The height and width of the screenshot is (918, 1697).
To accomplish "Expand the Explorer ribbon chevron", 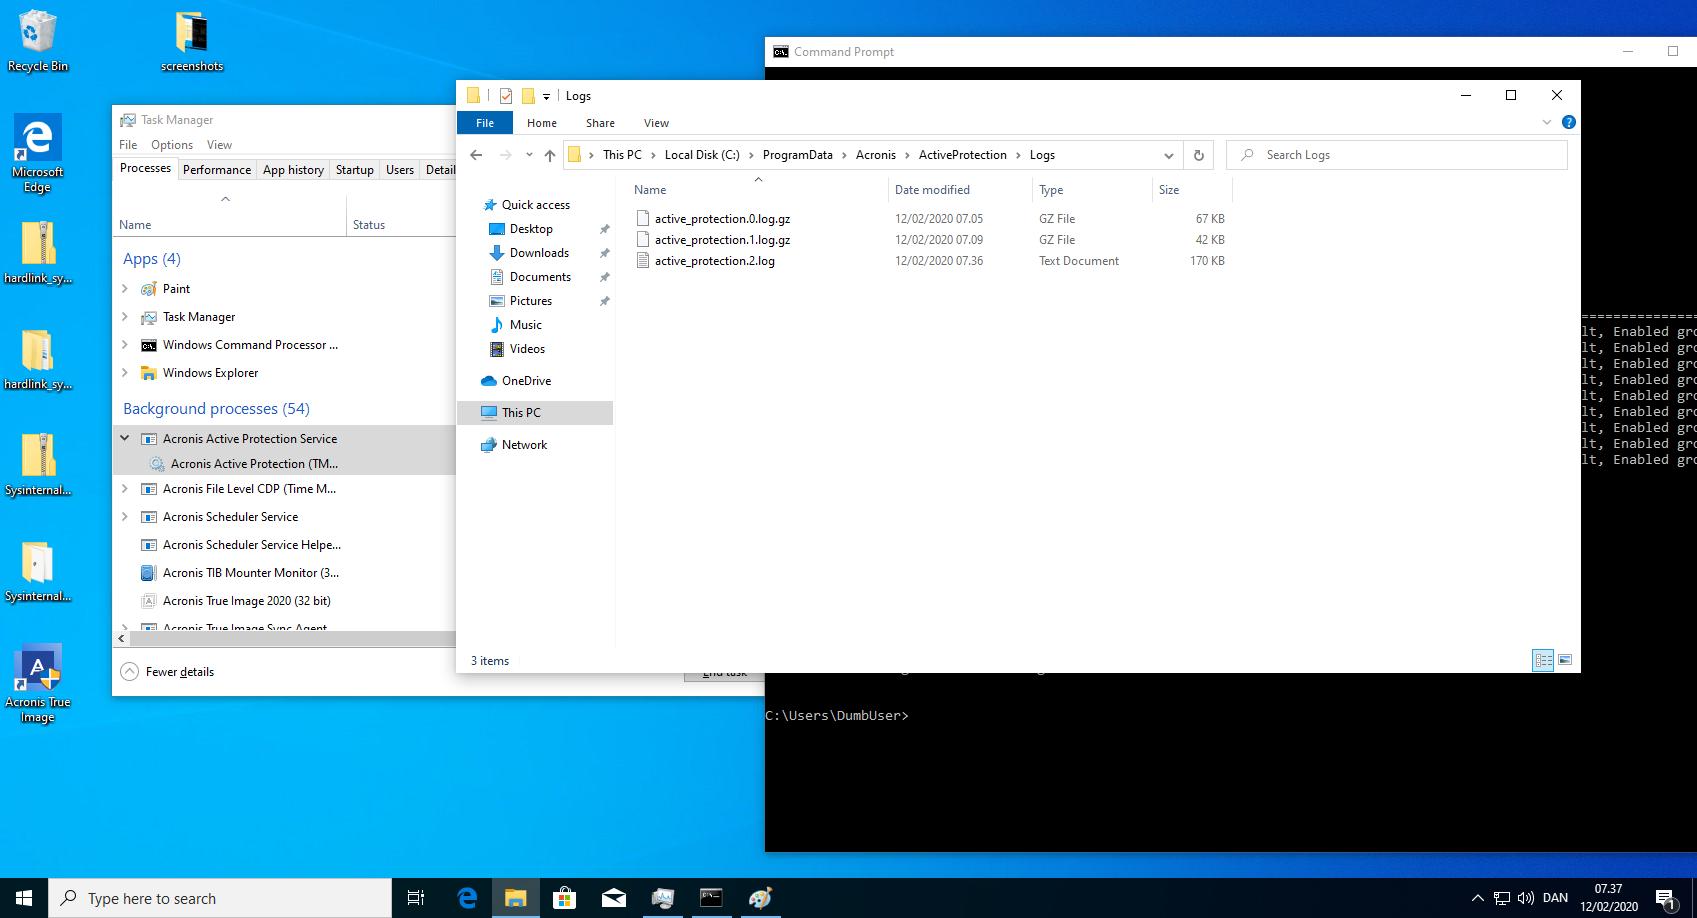I will [1546, 122].
